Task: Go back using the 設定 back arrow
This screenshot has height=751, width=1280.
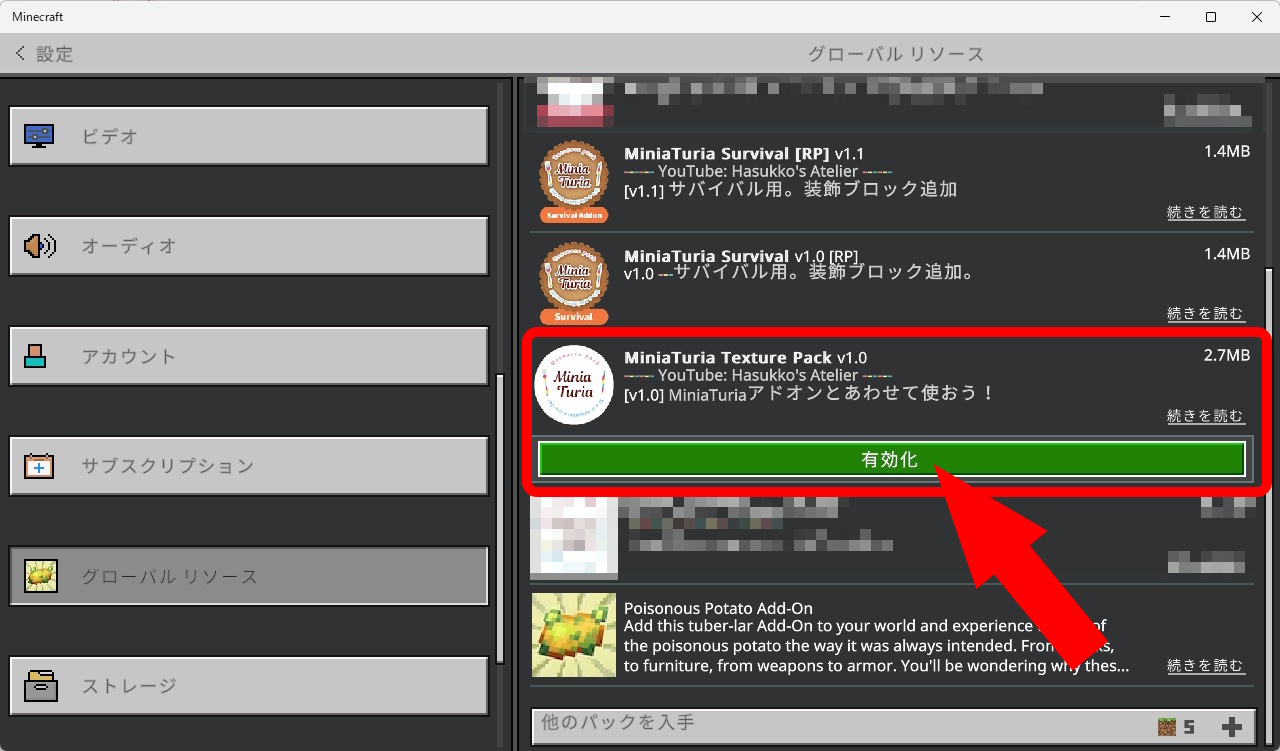Action: (21, 53)
